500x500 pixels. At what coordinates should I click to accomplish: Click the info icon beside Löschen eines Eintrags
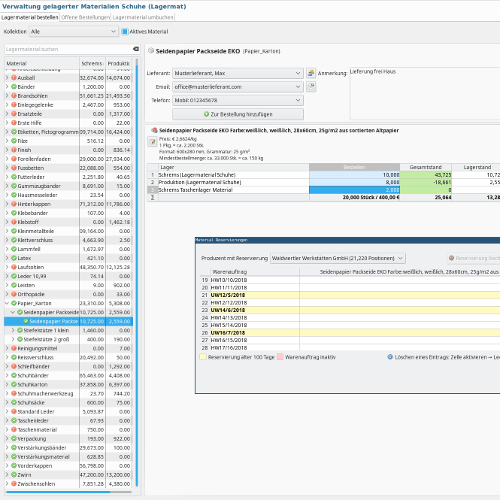(x=390, y=357)
